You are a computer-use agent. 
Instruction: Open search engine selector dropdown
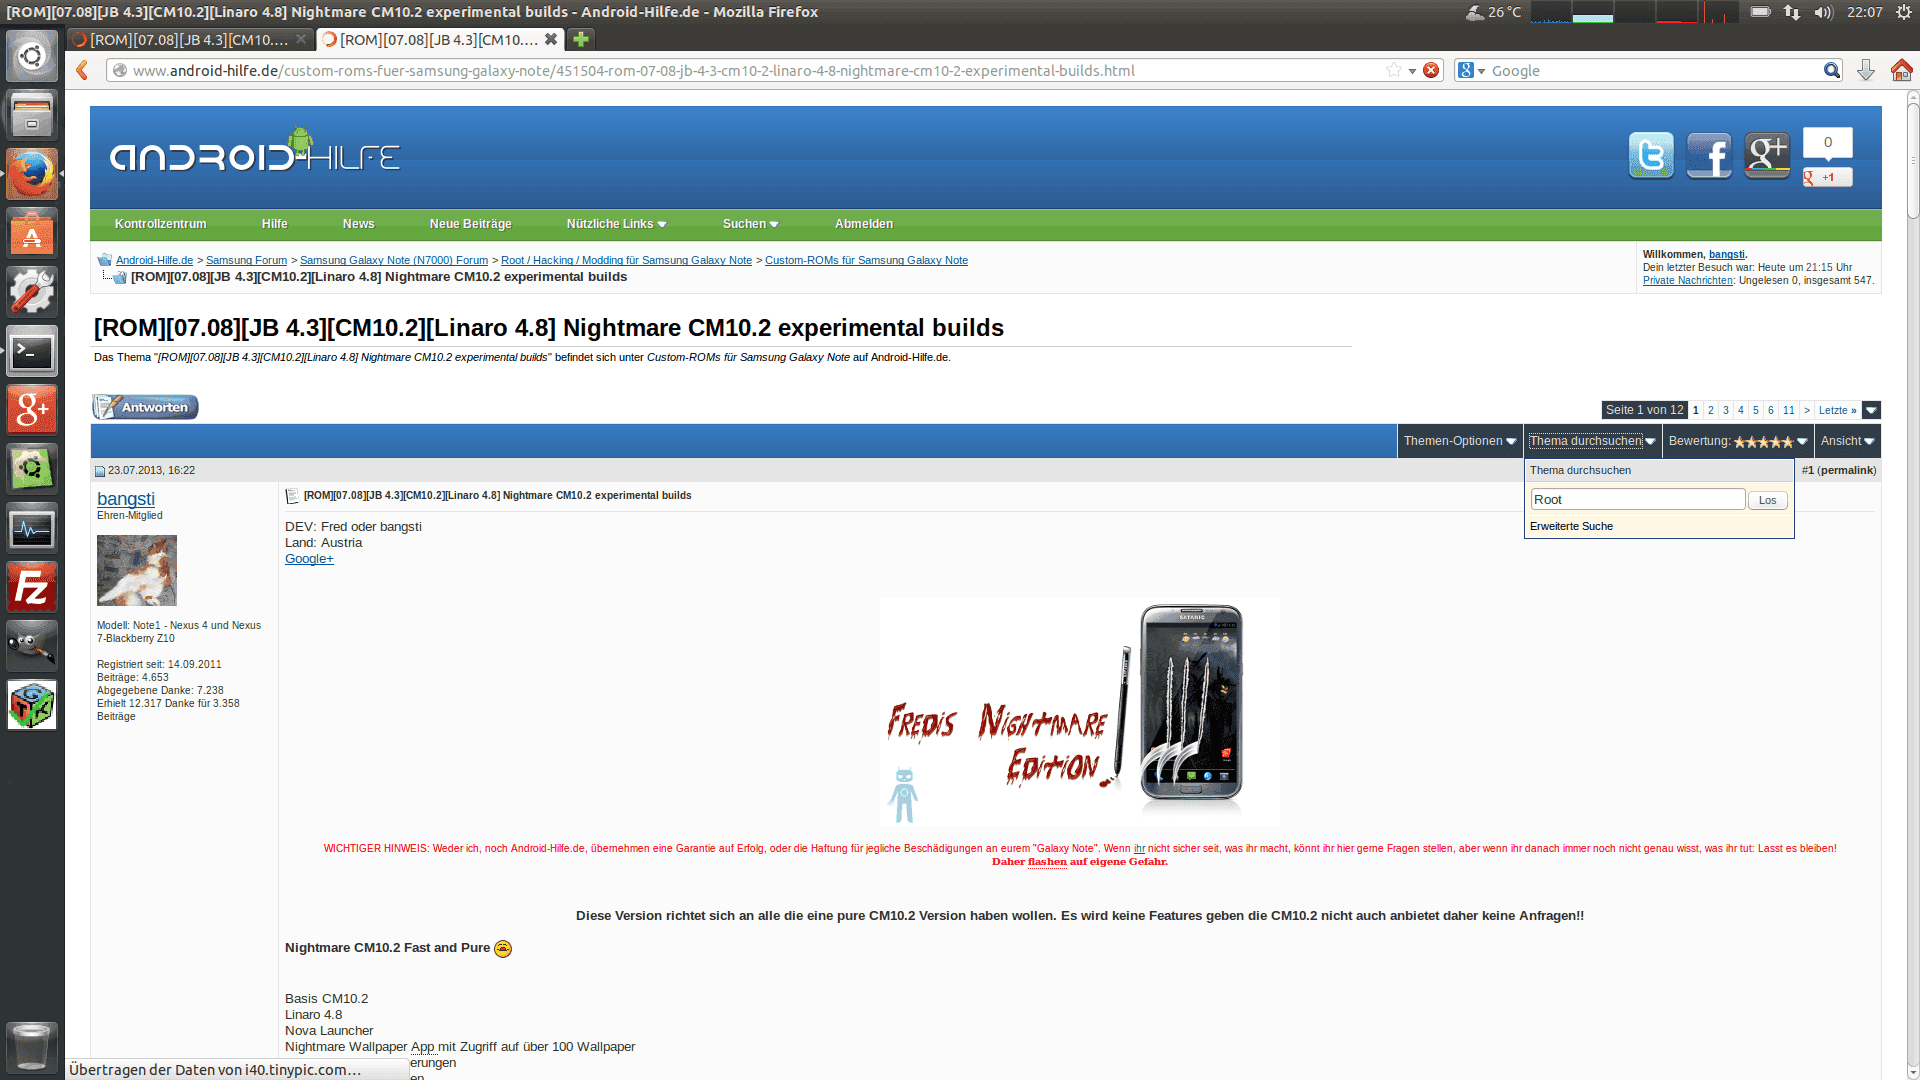pos(1471,70)
